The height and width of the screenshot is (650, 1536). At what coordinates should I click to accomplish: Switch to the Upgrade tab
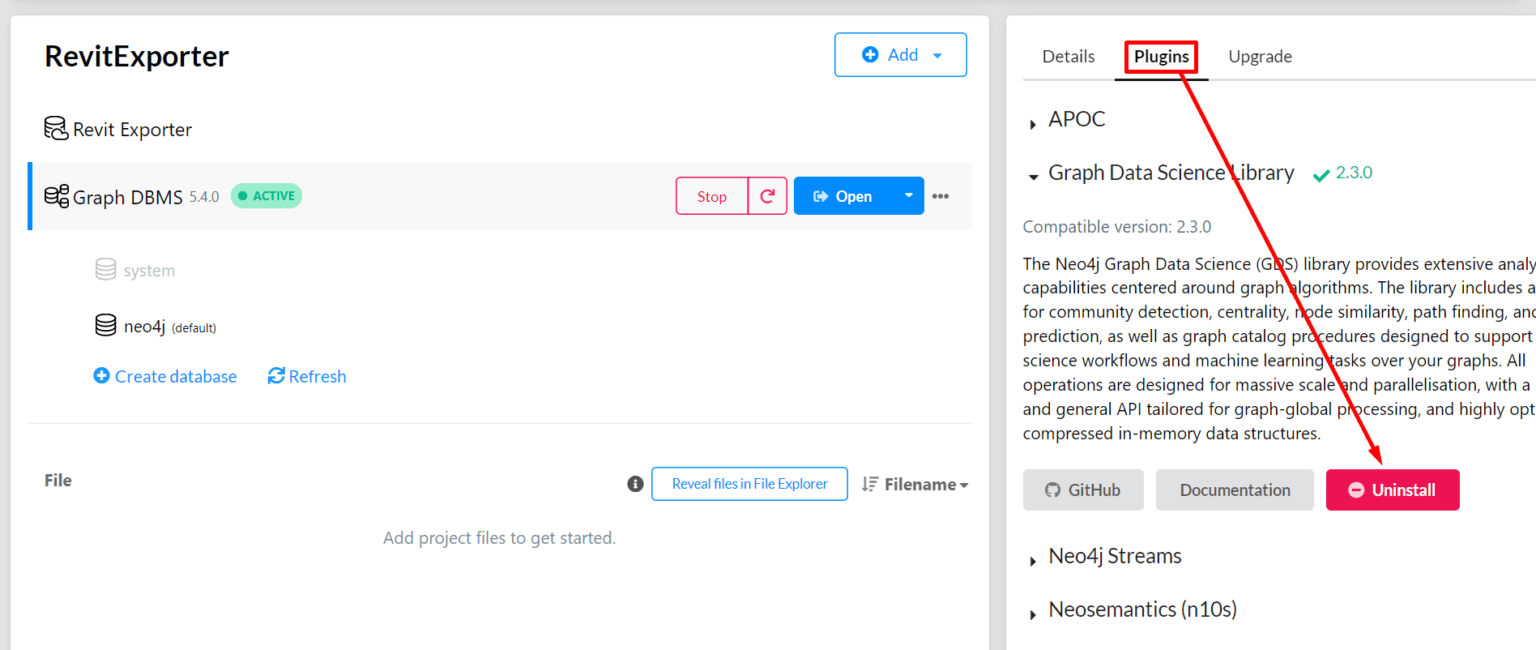click(x=1260, y=57)
